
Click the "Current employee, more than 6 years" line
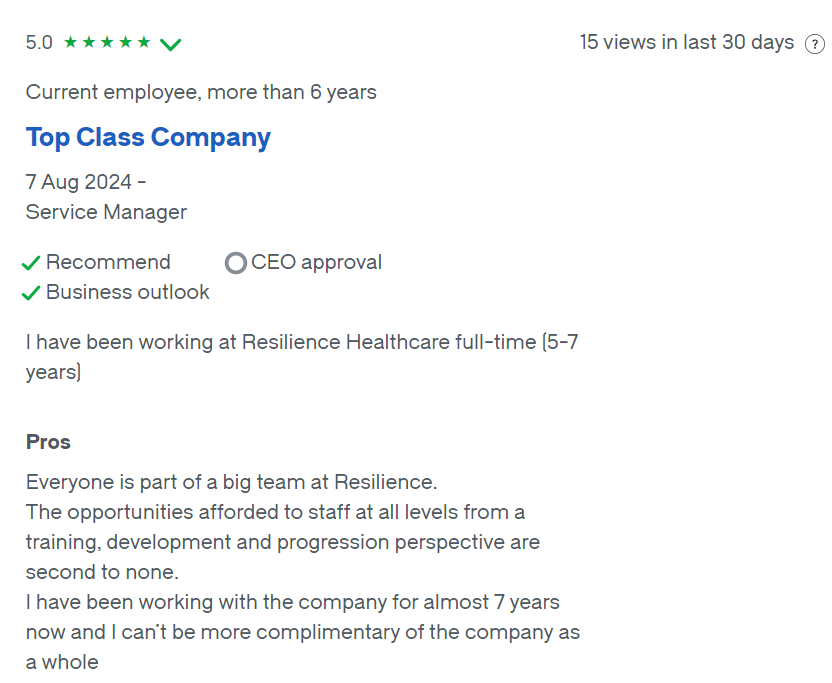coord(201,93)
